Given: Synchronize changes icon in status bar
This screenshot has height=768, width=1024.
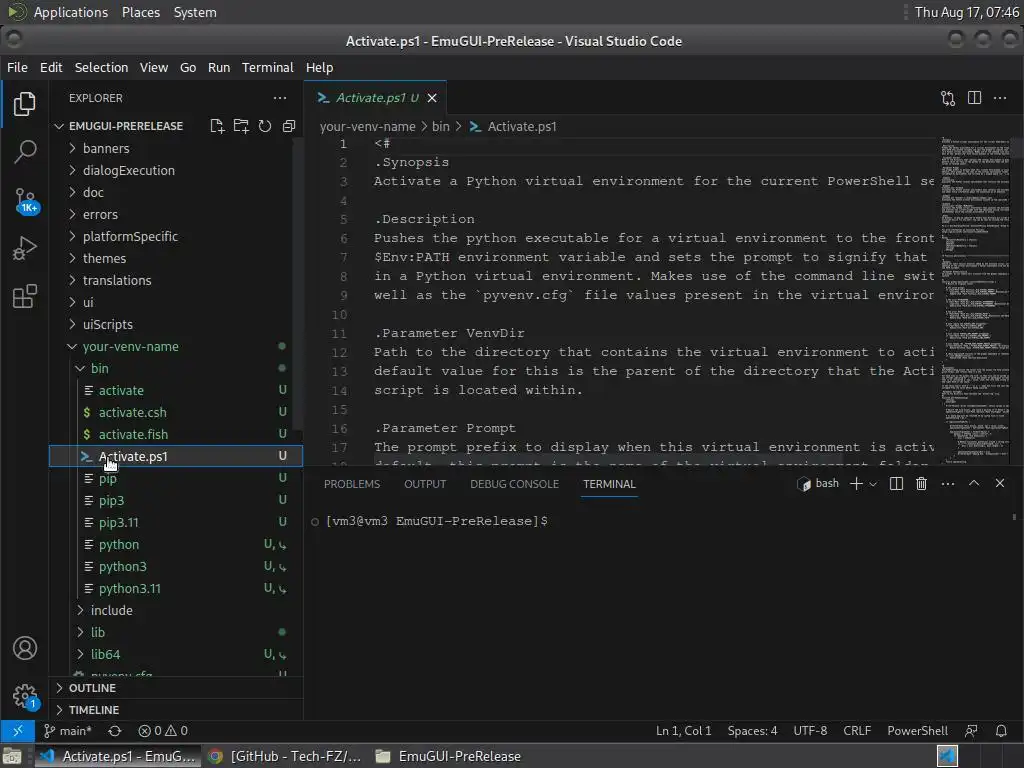Looking at the screenshot, I should (x=115, y=731).
